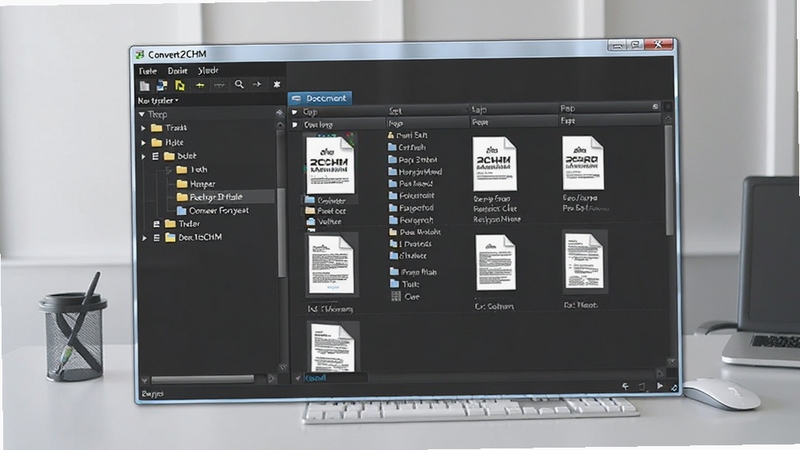Click the left arrow beside the bottom input field
This screenshot has height=450, width=800.
pos(297,378)
